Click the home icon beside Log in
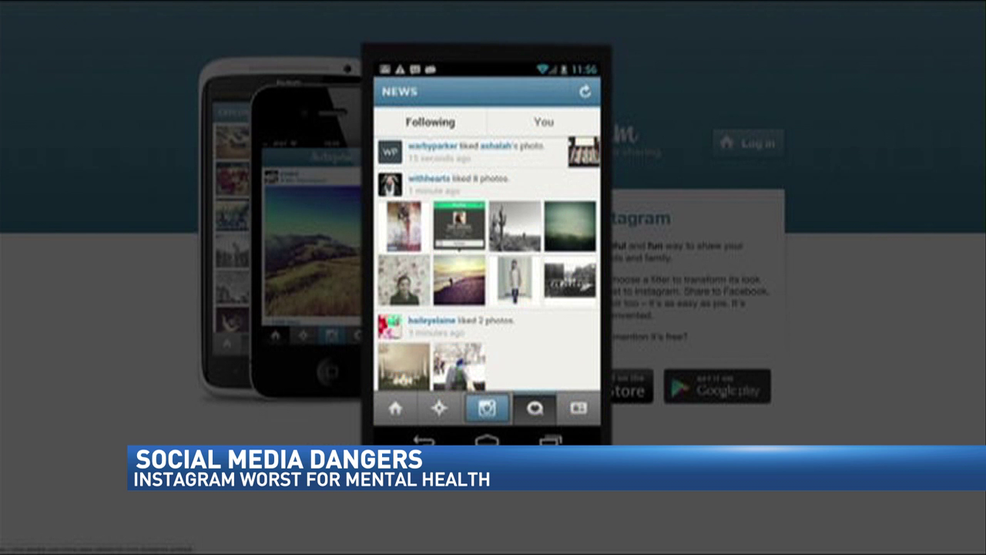Viewport: 986px width, 555px height. (727, 143)
